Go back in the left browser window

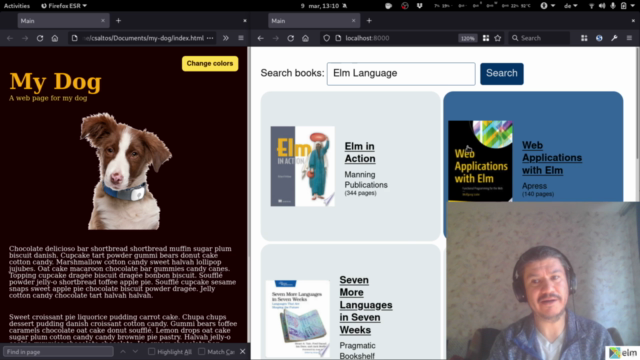click(10, 38)
